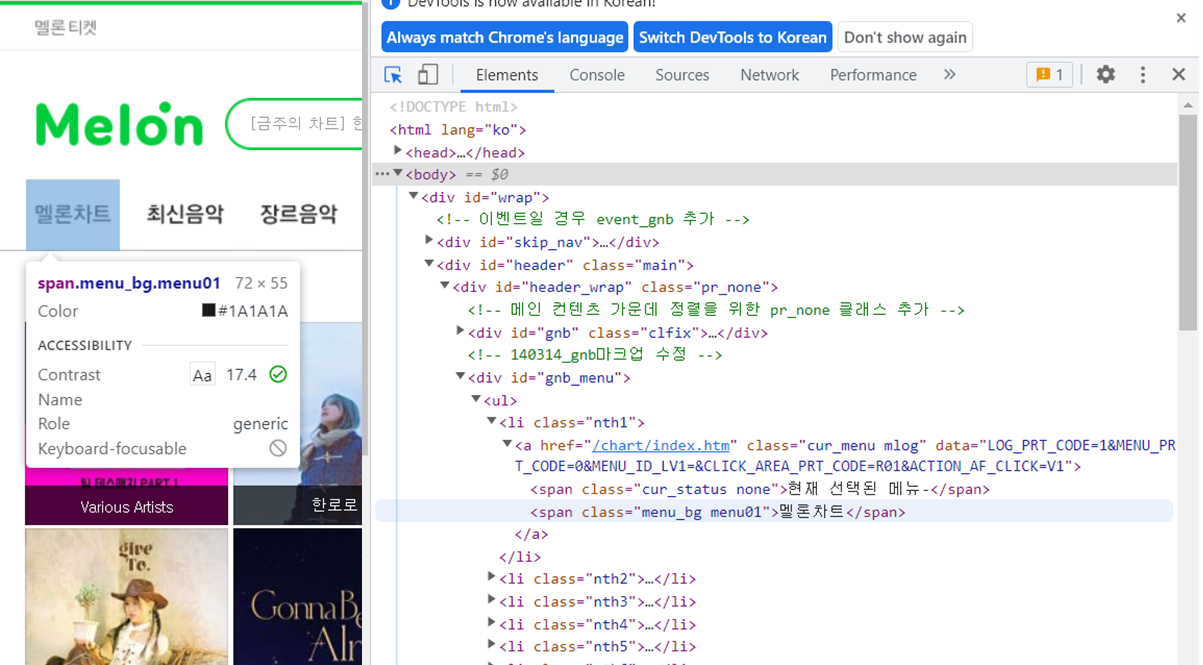The height and width of the screenshot is (665, 1203).
Task: Open the 멜론차트 menu item
Action: tap(73, 214)
